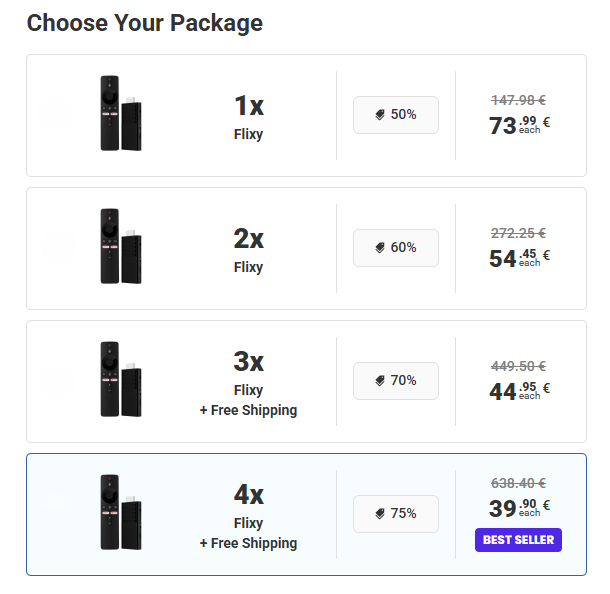
Task: Click the Flixy stick image in 2x row
Action: point(121,248)
